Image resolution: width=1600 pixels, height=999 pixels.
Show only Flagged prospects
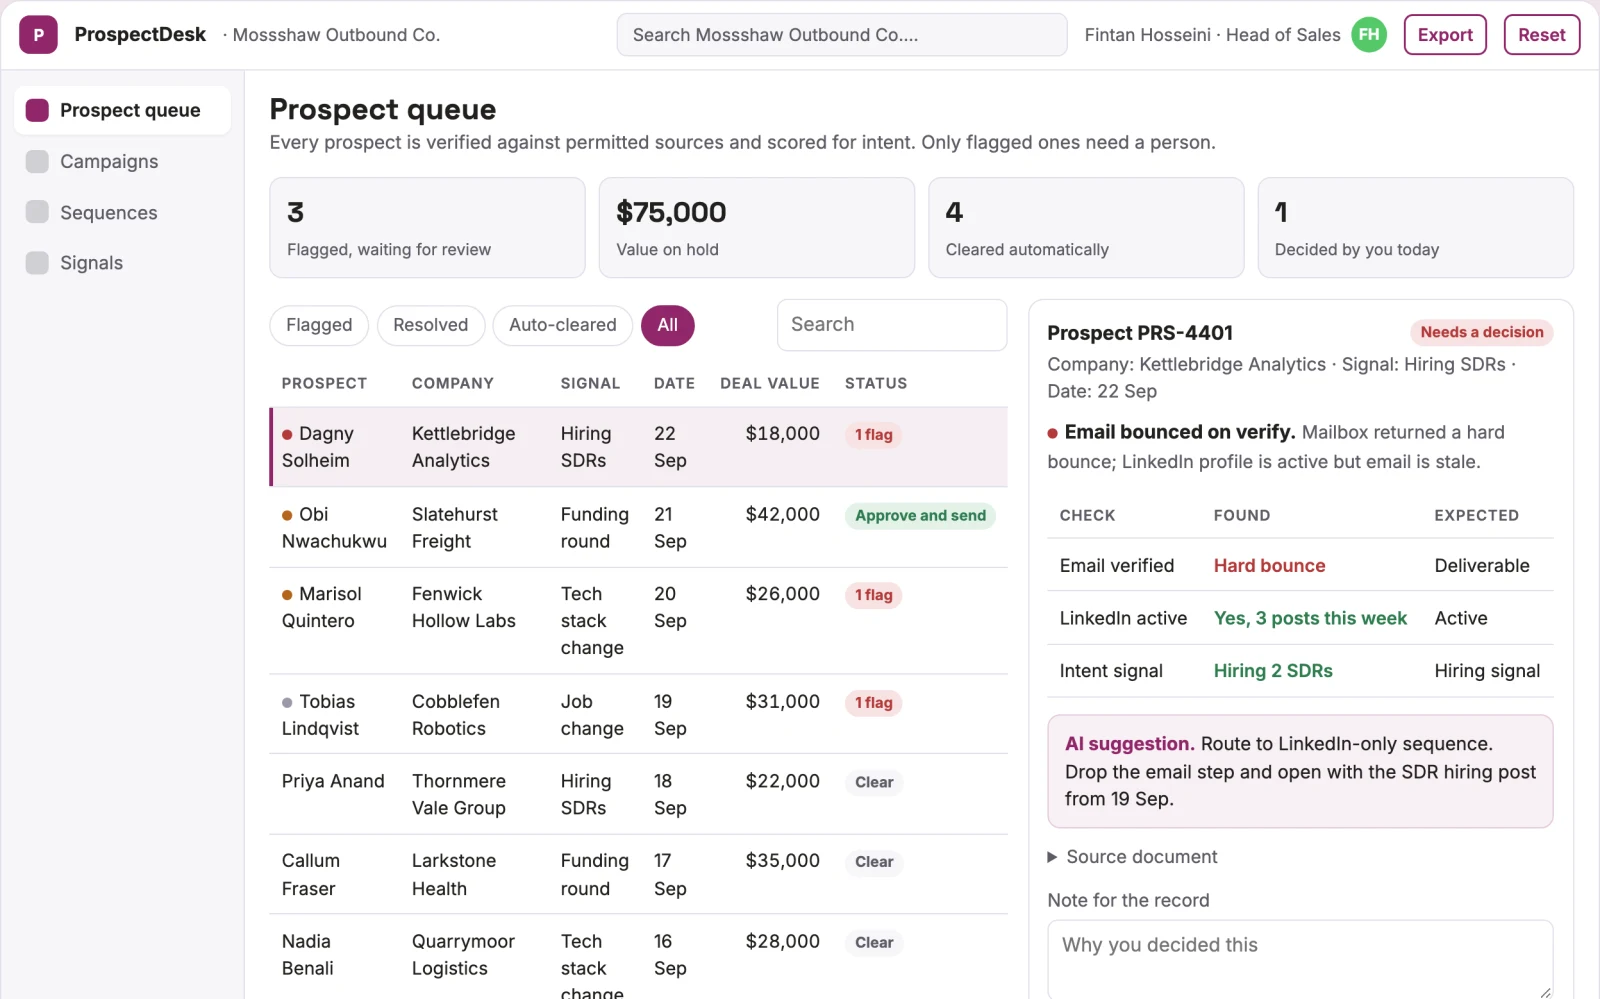click(319, 325)
